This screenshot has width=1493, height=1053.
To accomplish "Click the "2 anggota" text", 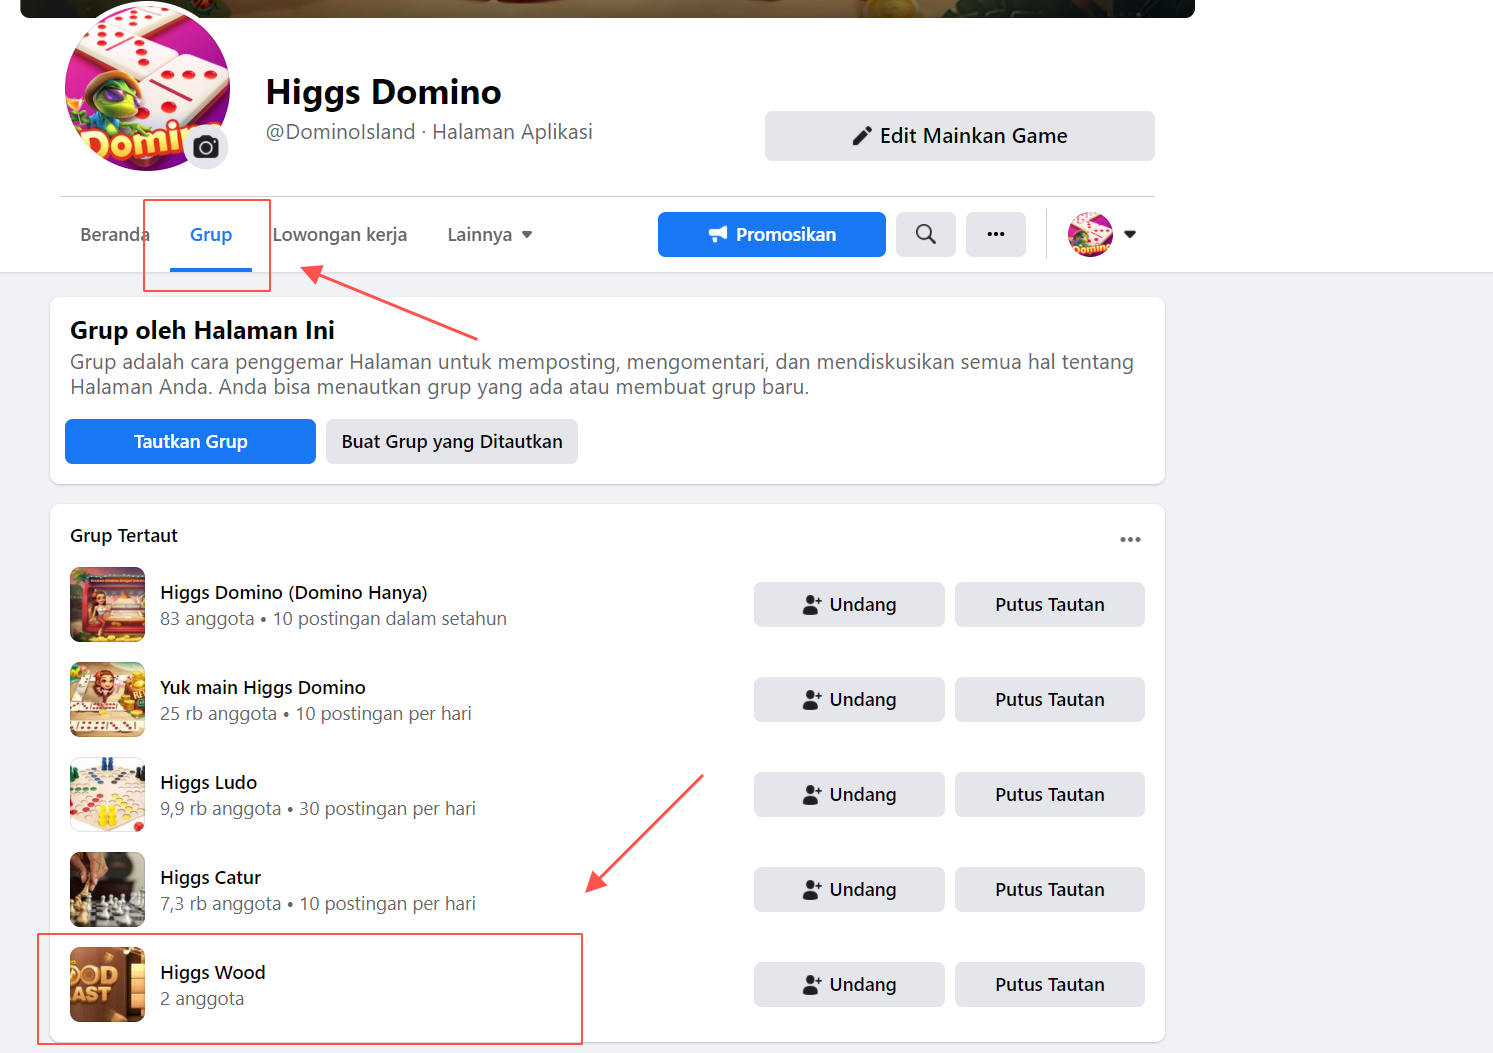I will click(202, 999).
